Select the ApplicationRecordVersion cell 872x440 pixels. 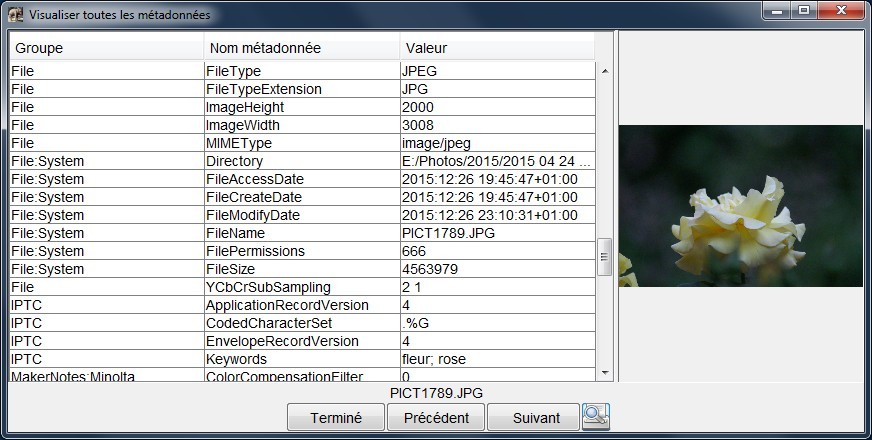302,305
